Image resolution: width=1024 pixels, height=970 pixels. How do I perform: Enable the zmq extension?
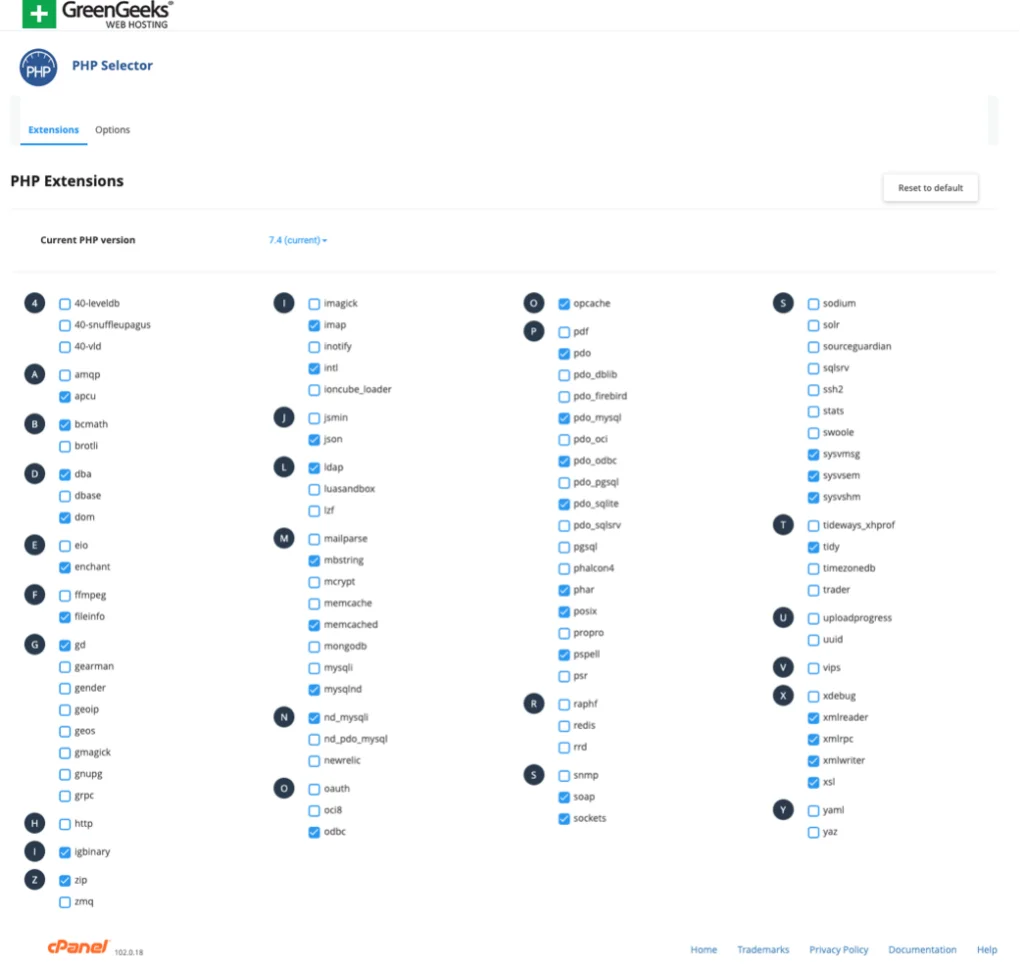(x=65, y=902)
